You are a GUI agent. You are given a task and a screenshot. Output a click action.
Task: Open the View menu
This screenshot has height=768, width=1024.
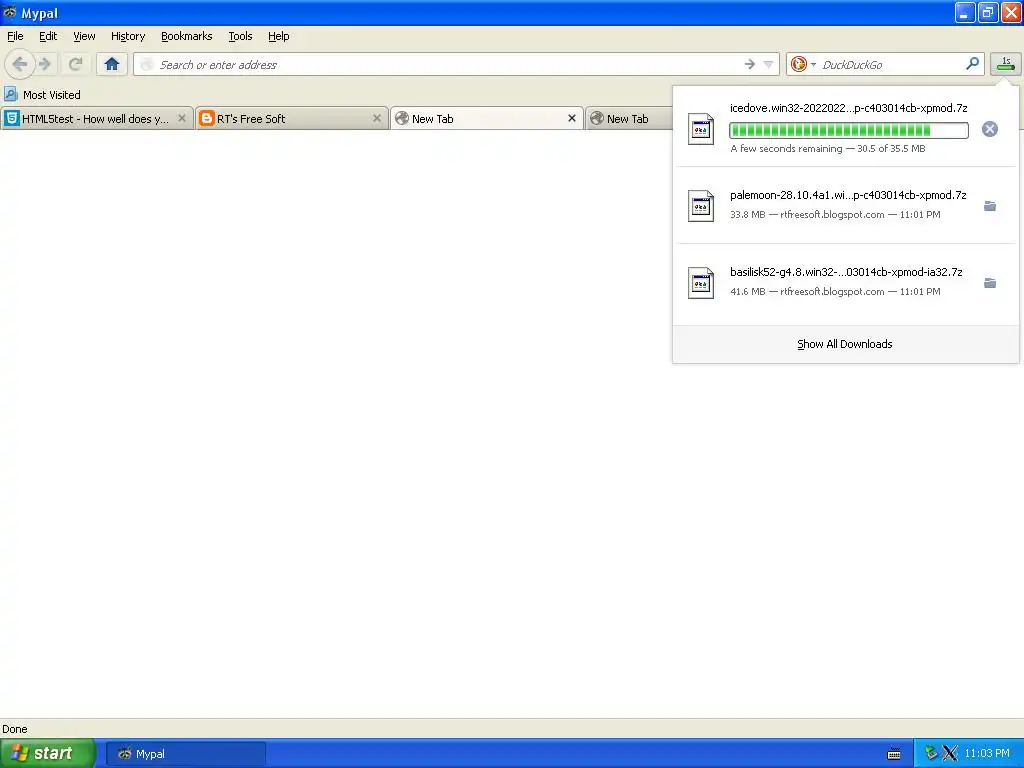(x=84, y=36)
